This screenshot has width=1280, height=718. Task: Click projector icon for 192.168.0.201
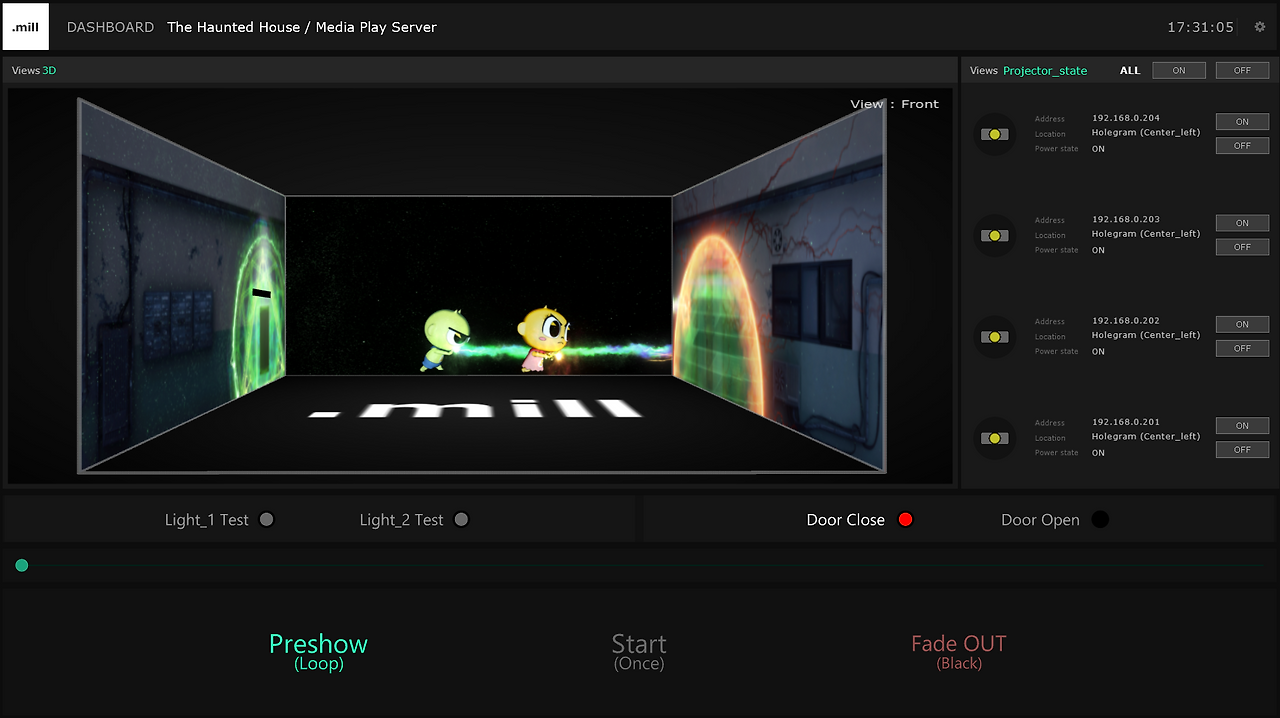[994, 438]
